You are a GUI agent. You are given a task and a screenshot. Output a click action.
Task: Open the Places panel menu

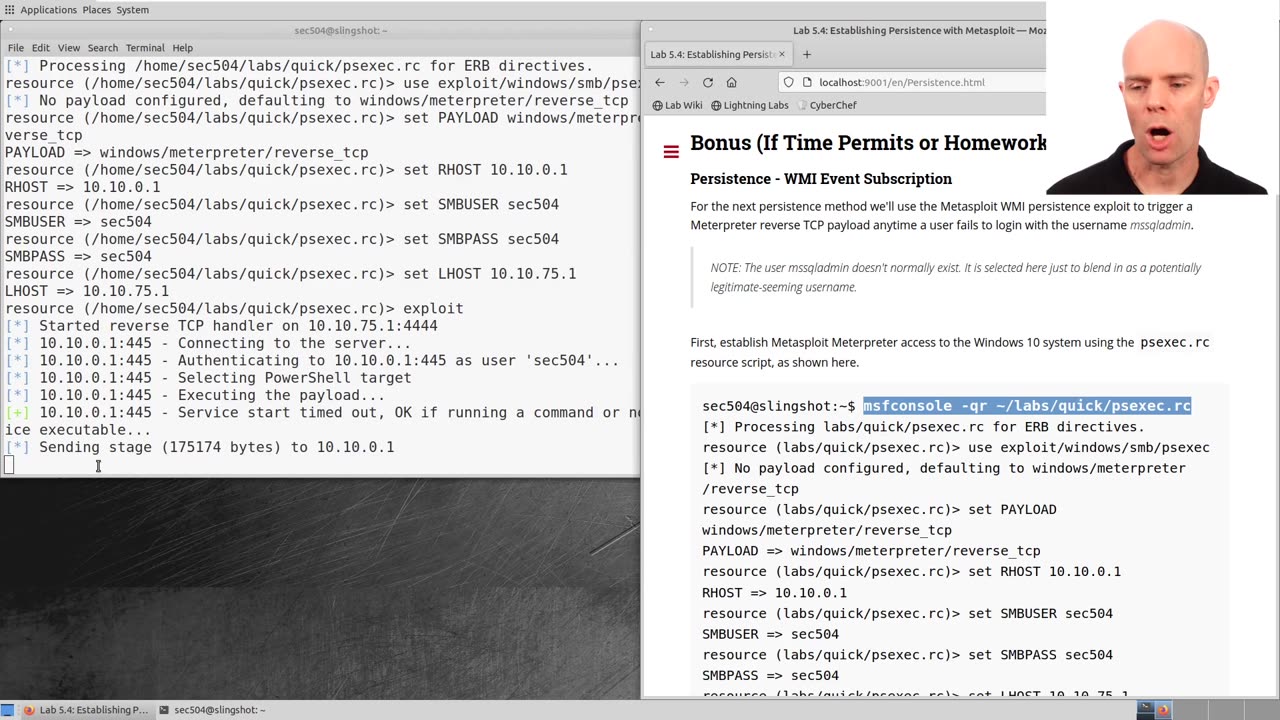point(97,10)
